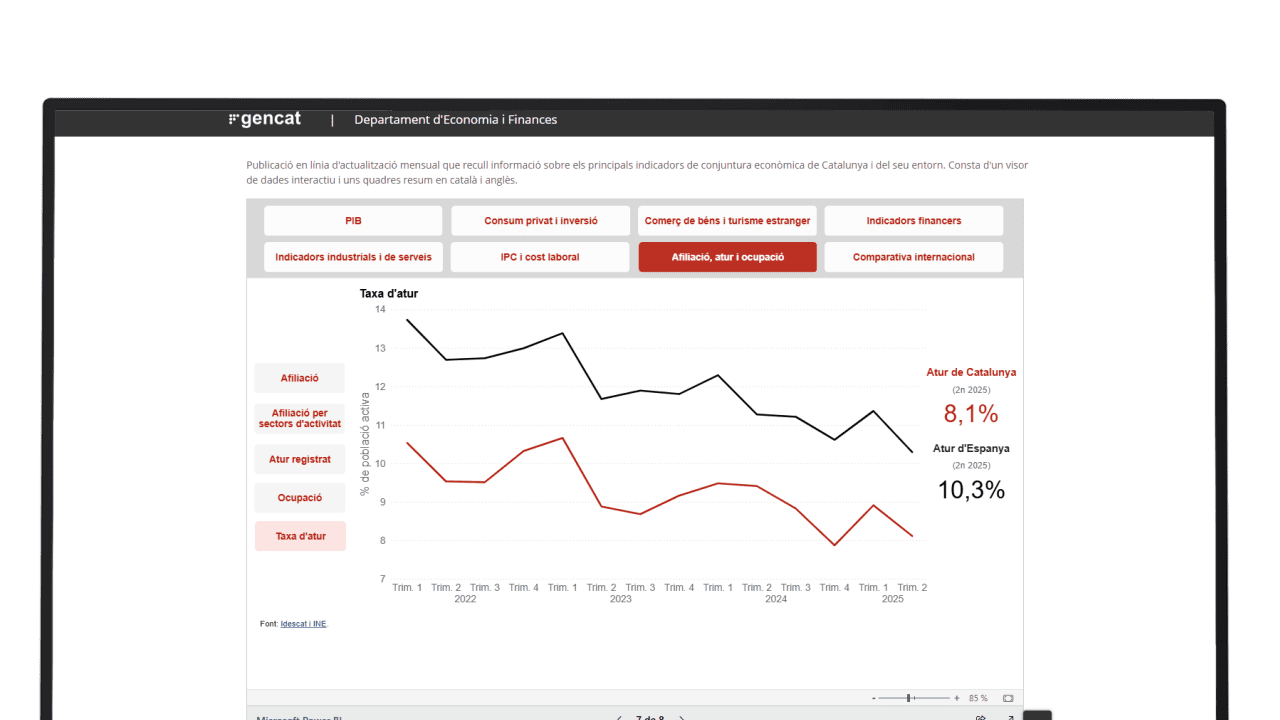The width and height of the screenshot is (1280, 720).
Task: Go to Indicadors industrials i de serveis
Action: pyautogui.click(x=353, y=257)
